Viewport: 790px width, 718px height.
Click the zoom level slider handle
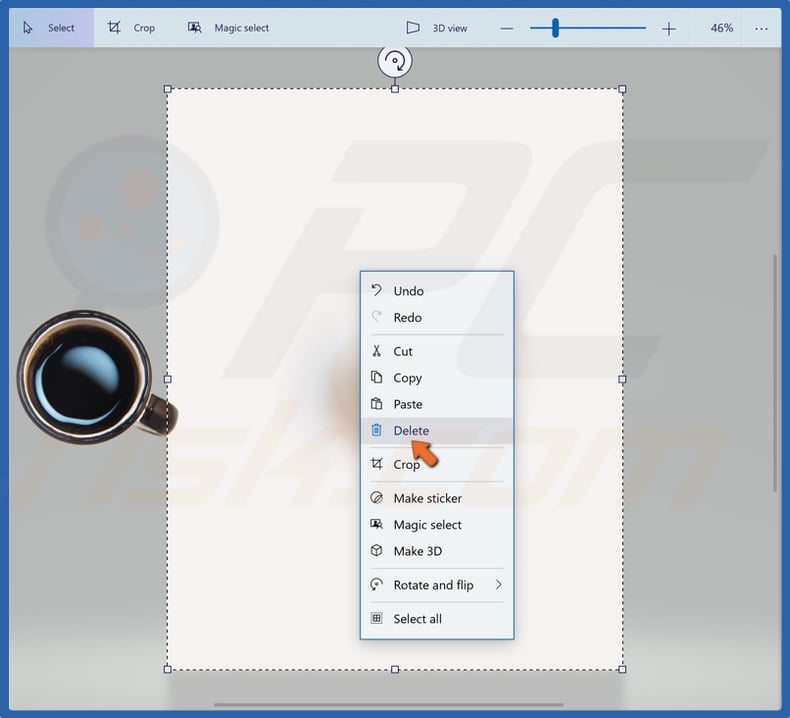point(555,28)
